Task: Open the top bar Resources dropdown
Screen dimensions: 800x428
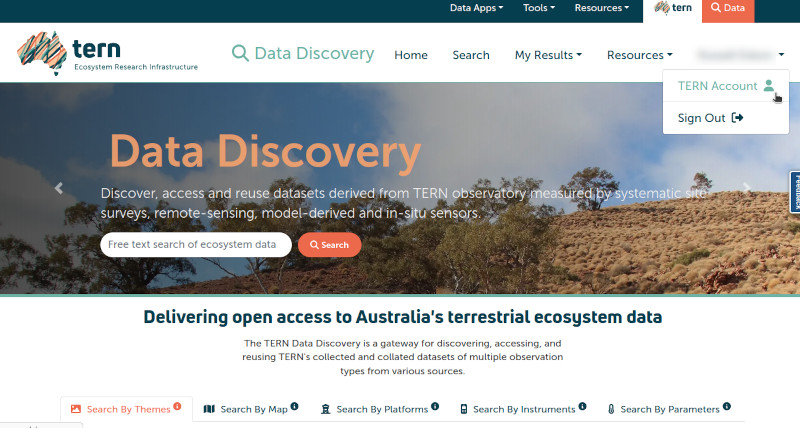Action: coord(602,8)
